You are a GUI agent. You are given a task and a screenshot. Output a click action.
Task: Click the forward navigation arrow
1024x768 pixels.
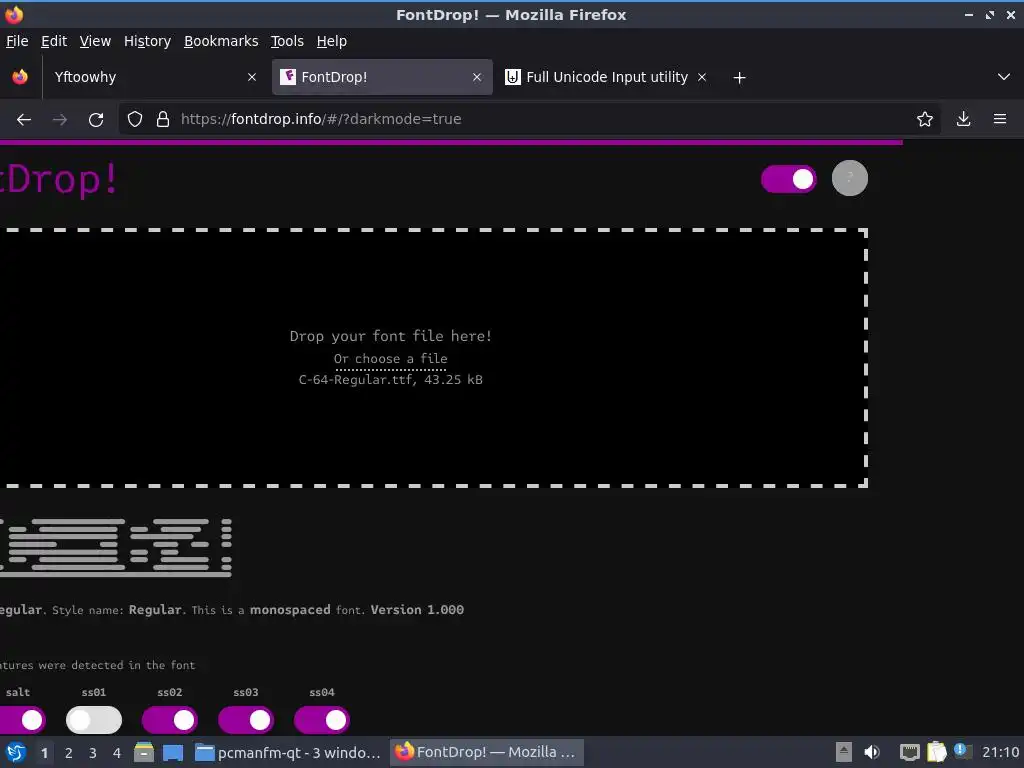[x=59, y=120]
